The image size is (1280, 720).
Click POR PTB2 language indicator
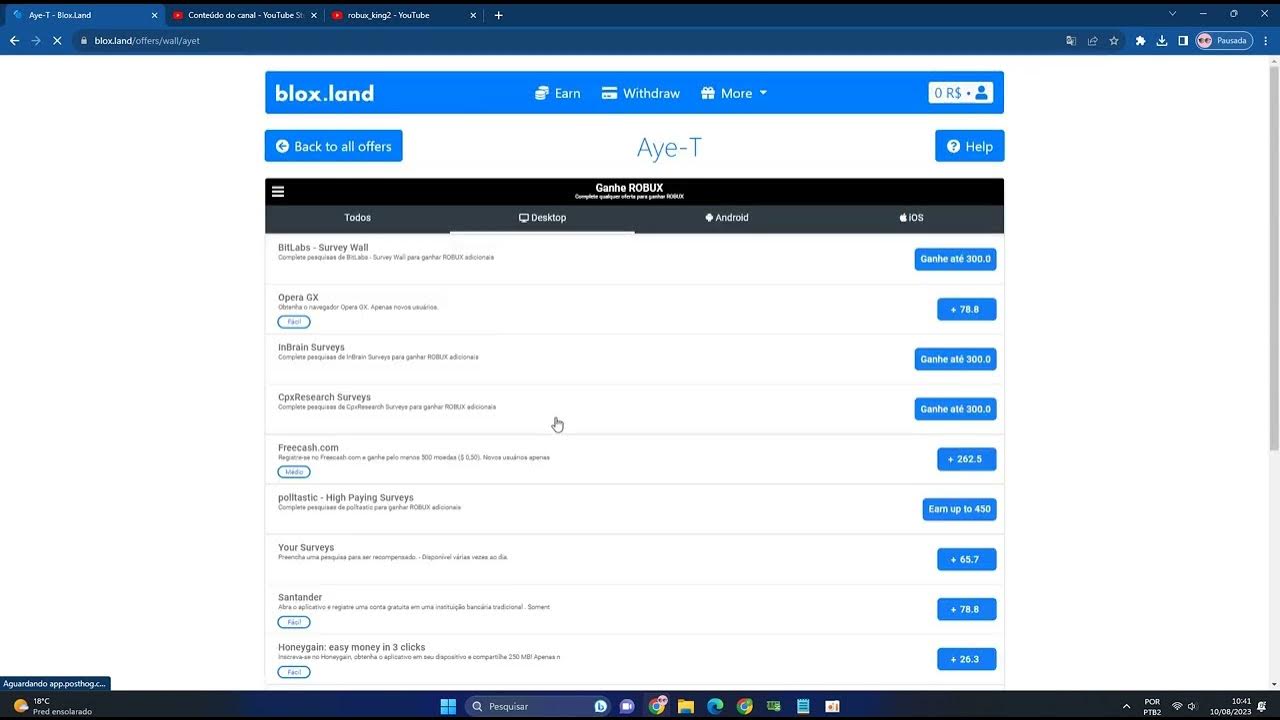(1152, 706)
